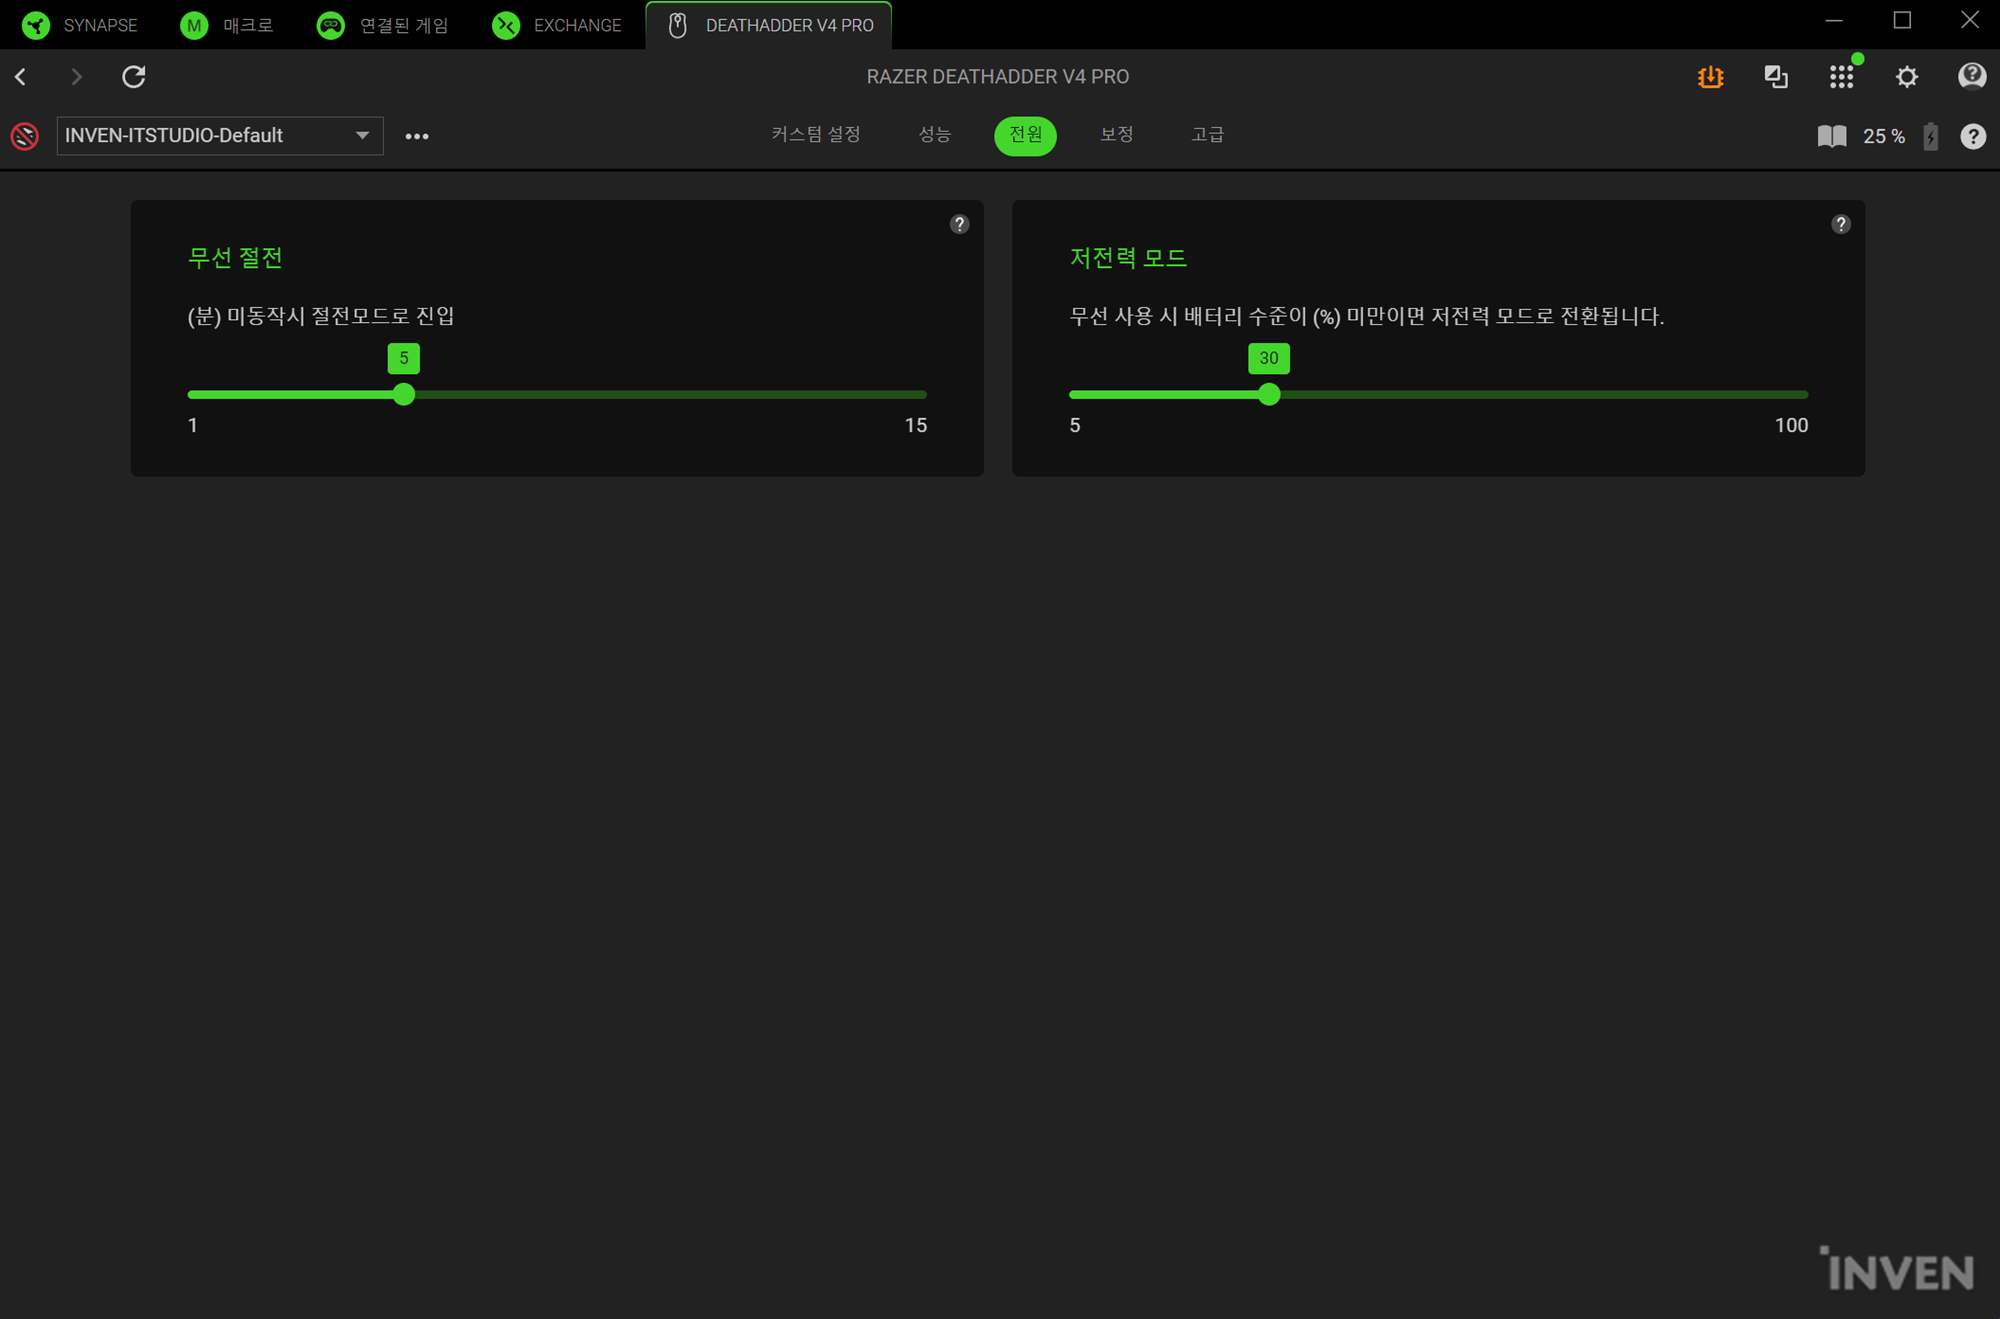Go to the EXCHANGE tab
This screenshot has width=2000, height=1319.
(557, 25)
